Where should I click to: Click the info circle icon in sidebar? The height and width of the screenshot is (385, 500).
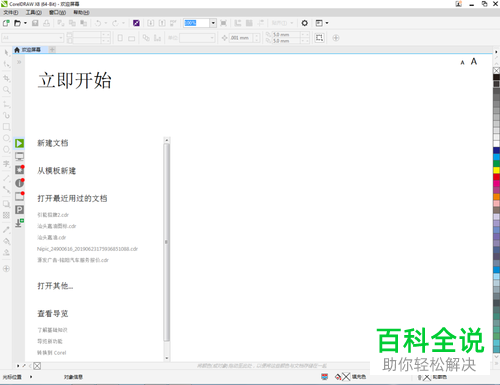pyautogui.click(x=19, y=183)
